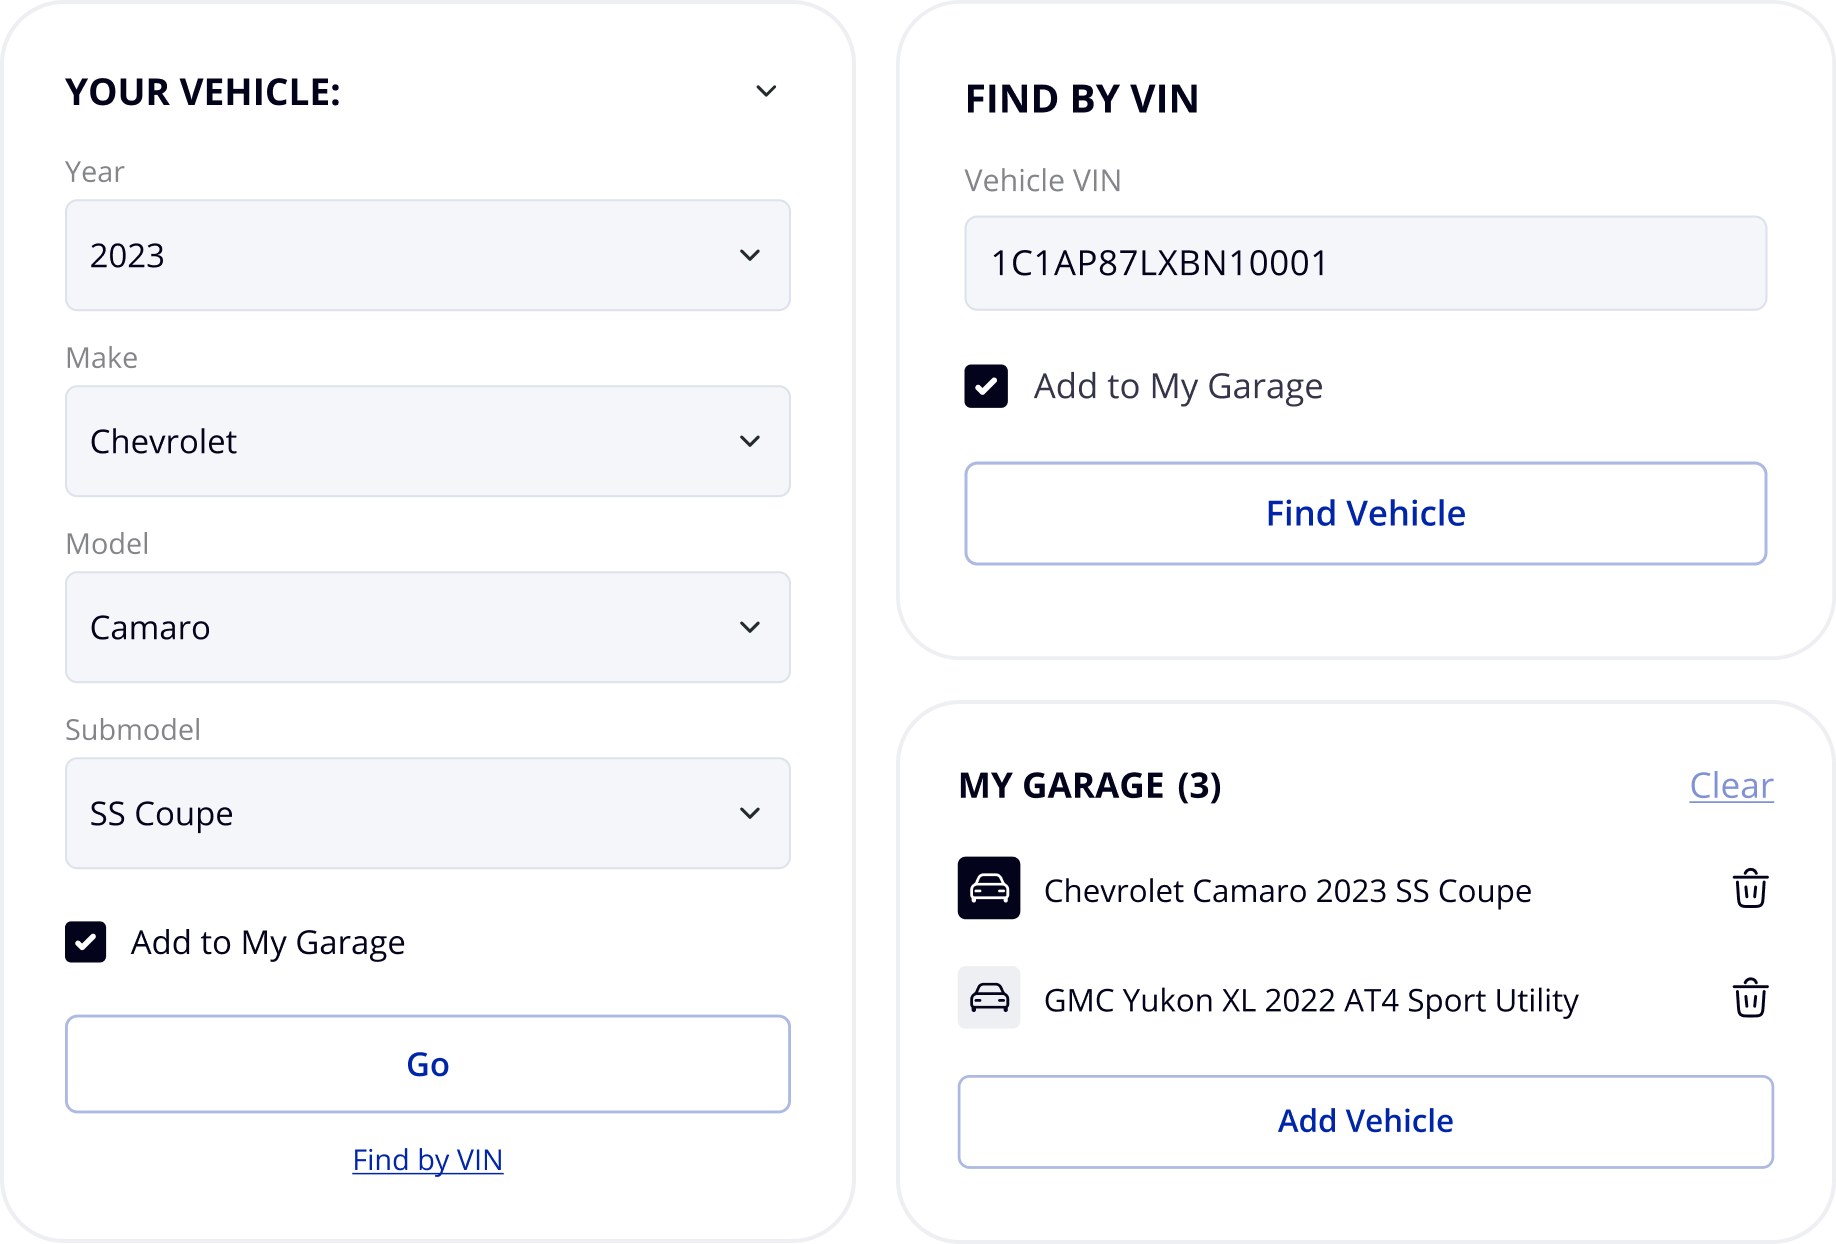Screen dimensions: 1836x1244
Task: Delete the Chevrolet Camaro from My Garage
Action: pos(1749,889)
